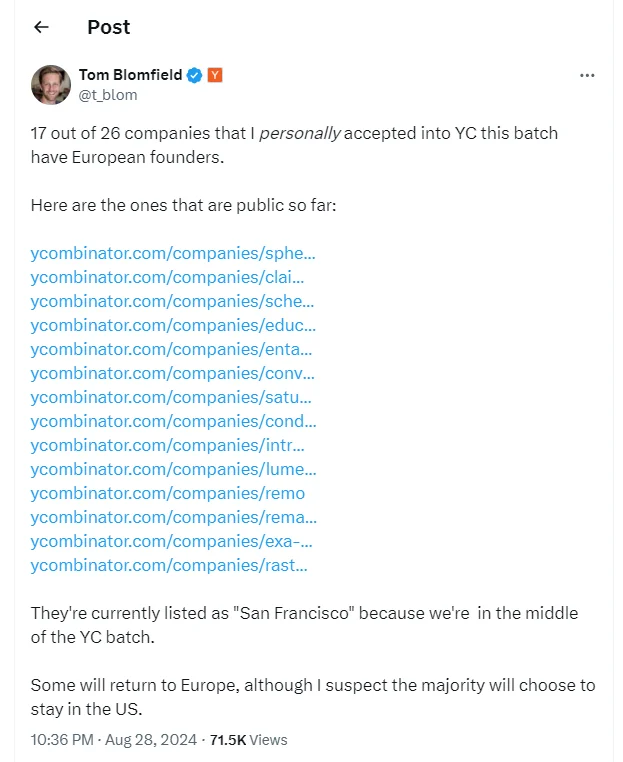This screenshot has width=623, height=762.
Task: Open the ycombinator.com/companies/remo link
Action: pyautogui.click(x=167, y=493)
